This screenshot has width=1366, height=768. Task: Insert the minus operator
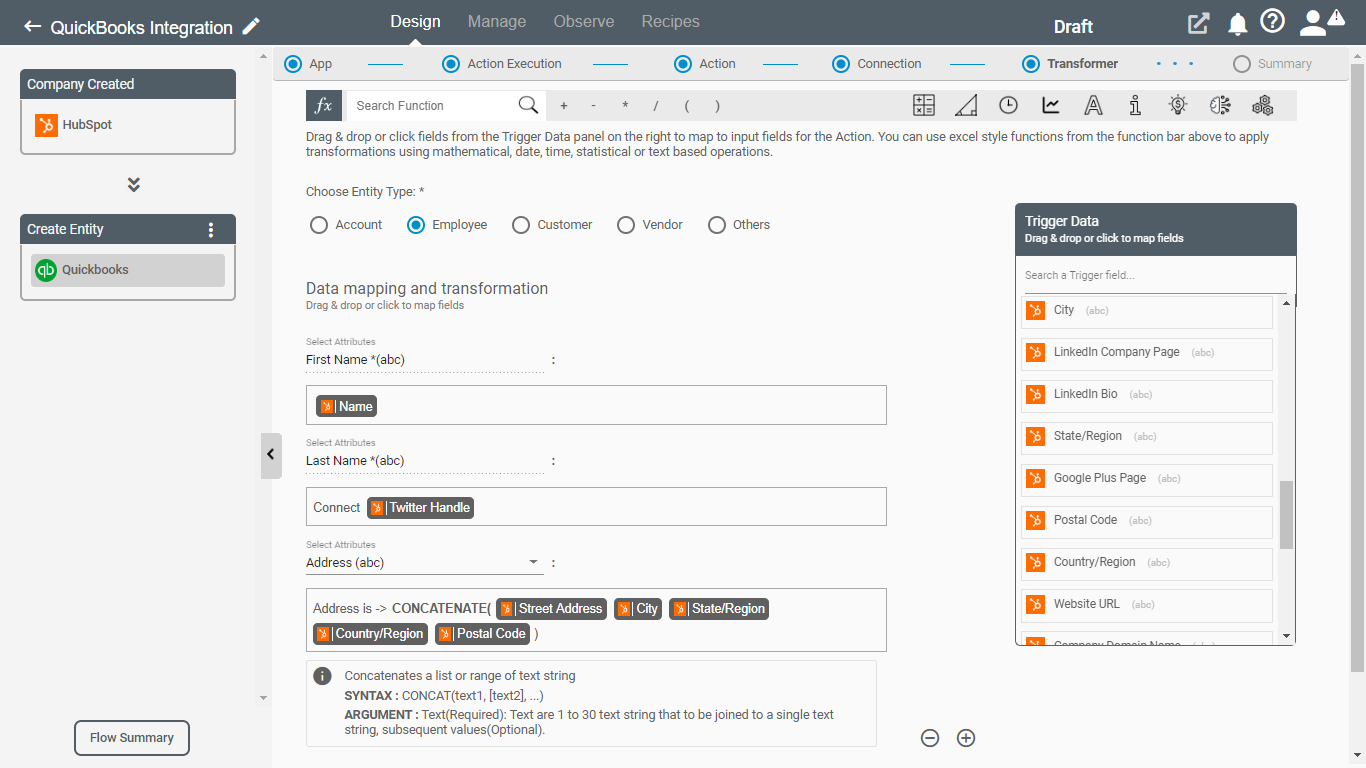pos(594,106)
